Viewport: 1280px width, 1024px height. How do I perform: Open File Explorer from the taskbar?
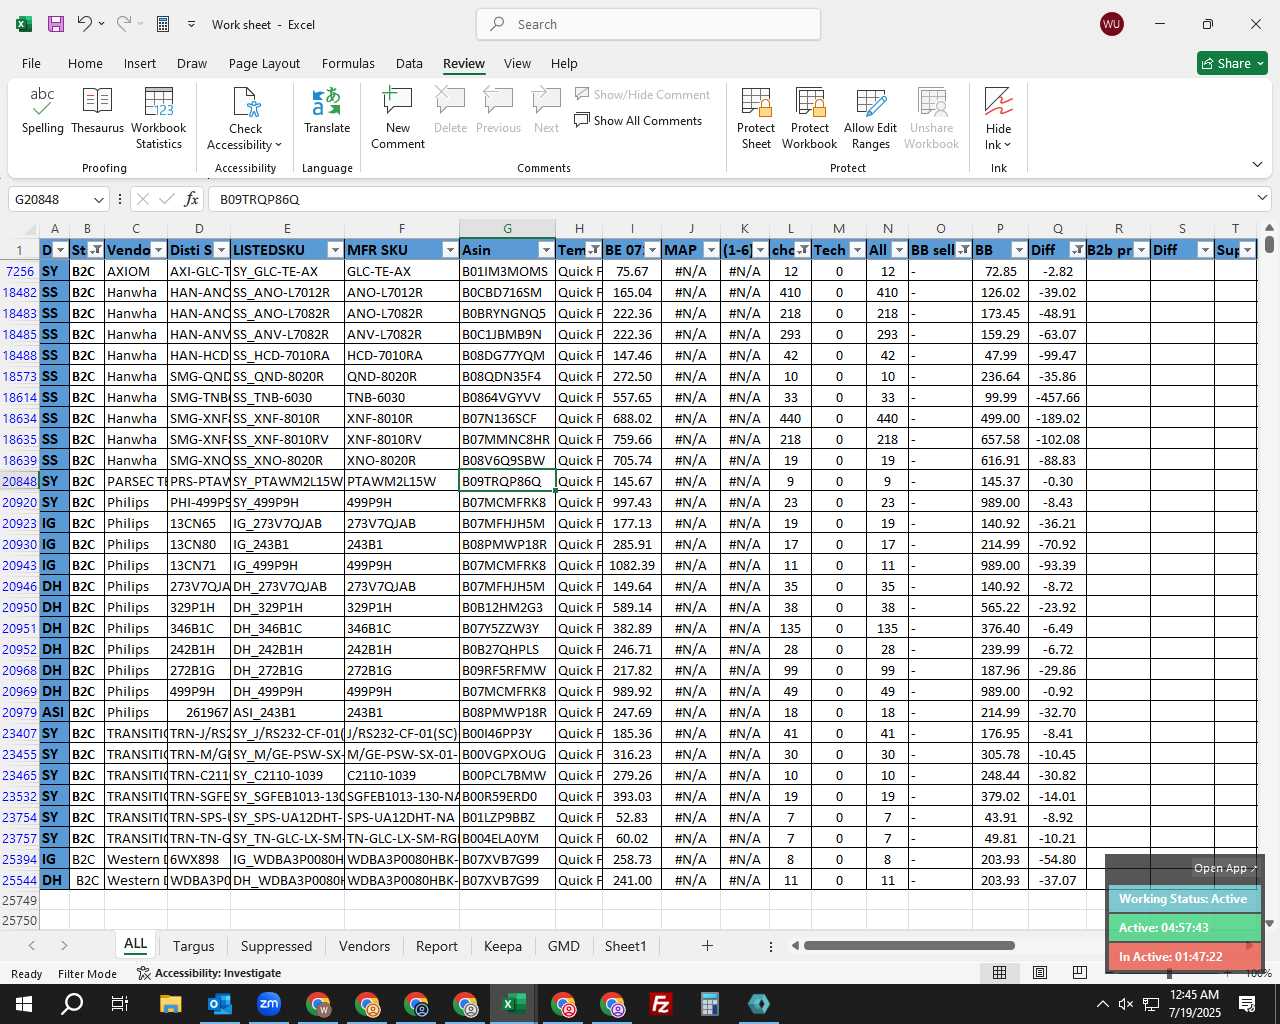click(171, 1004)
